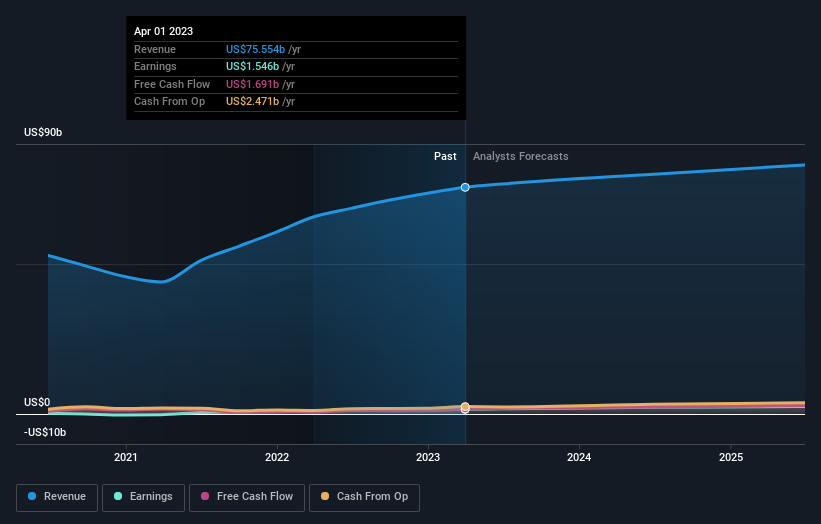Viewport: 821px width, 524px height.
Task: Toggle the Revenue legend button
Action: [x=57, y=497]
